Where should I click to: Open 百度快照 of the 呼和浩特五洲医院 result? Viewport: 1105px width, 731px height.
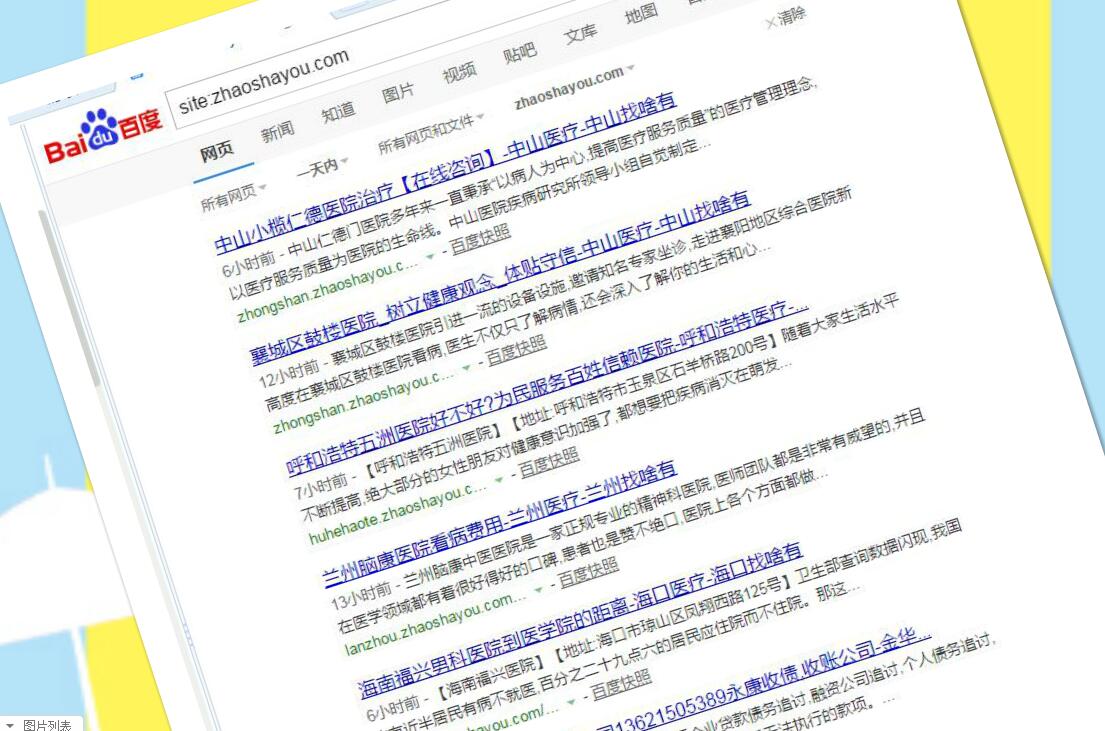[549, 462]
